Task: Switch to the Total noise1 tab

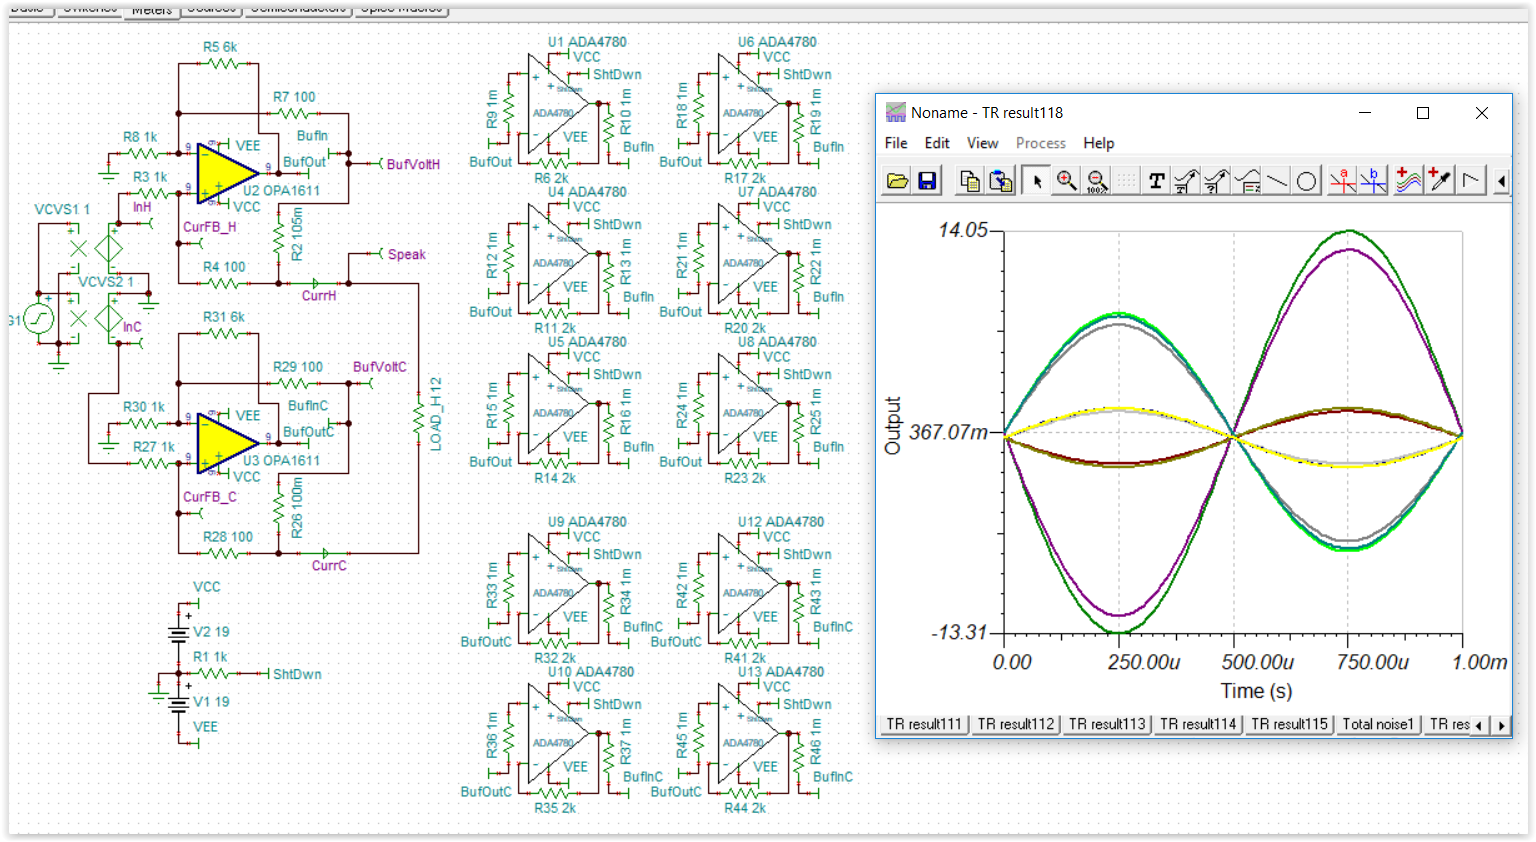Action: point(1378,724)
